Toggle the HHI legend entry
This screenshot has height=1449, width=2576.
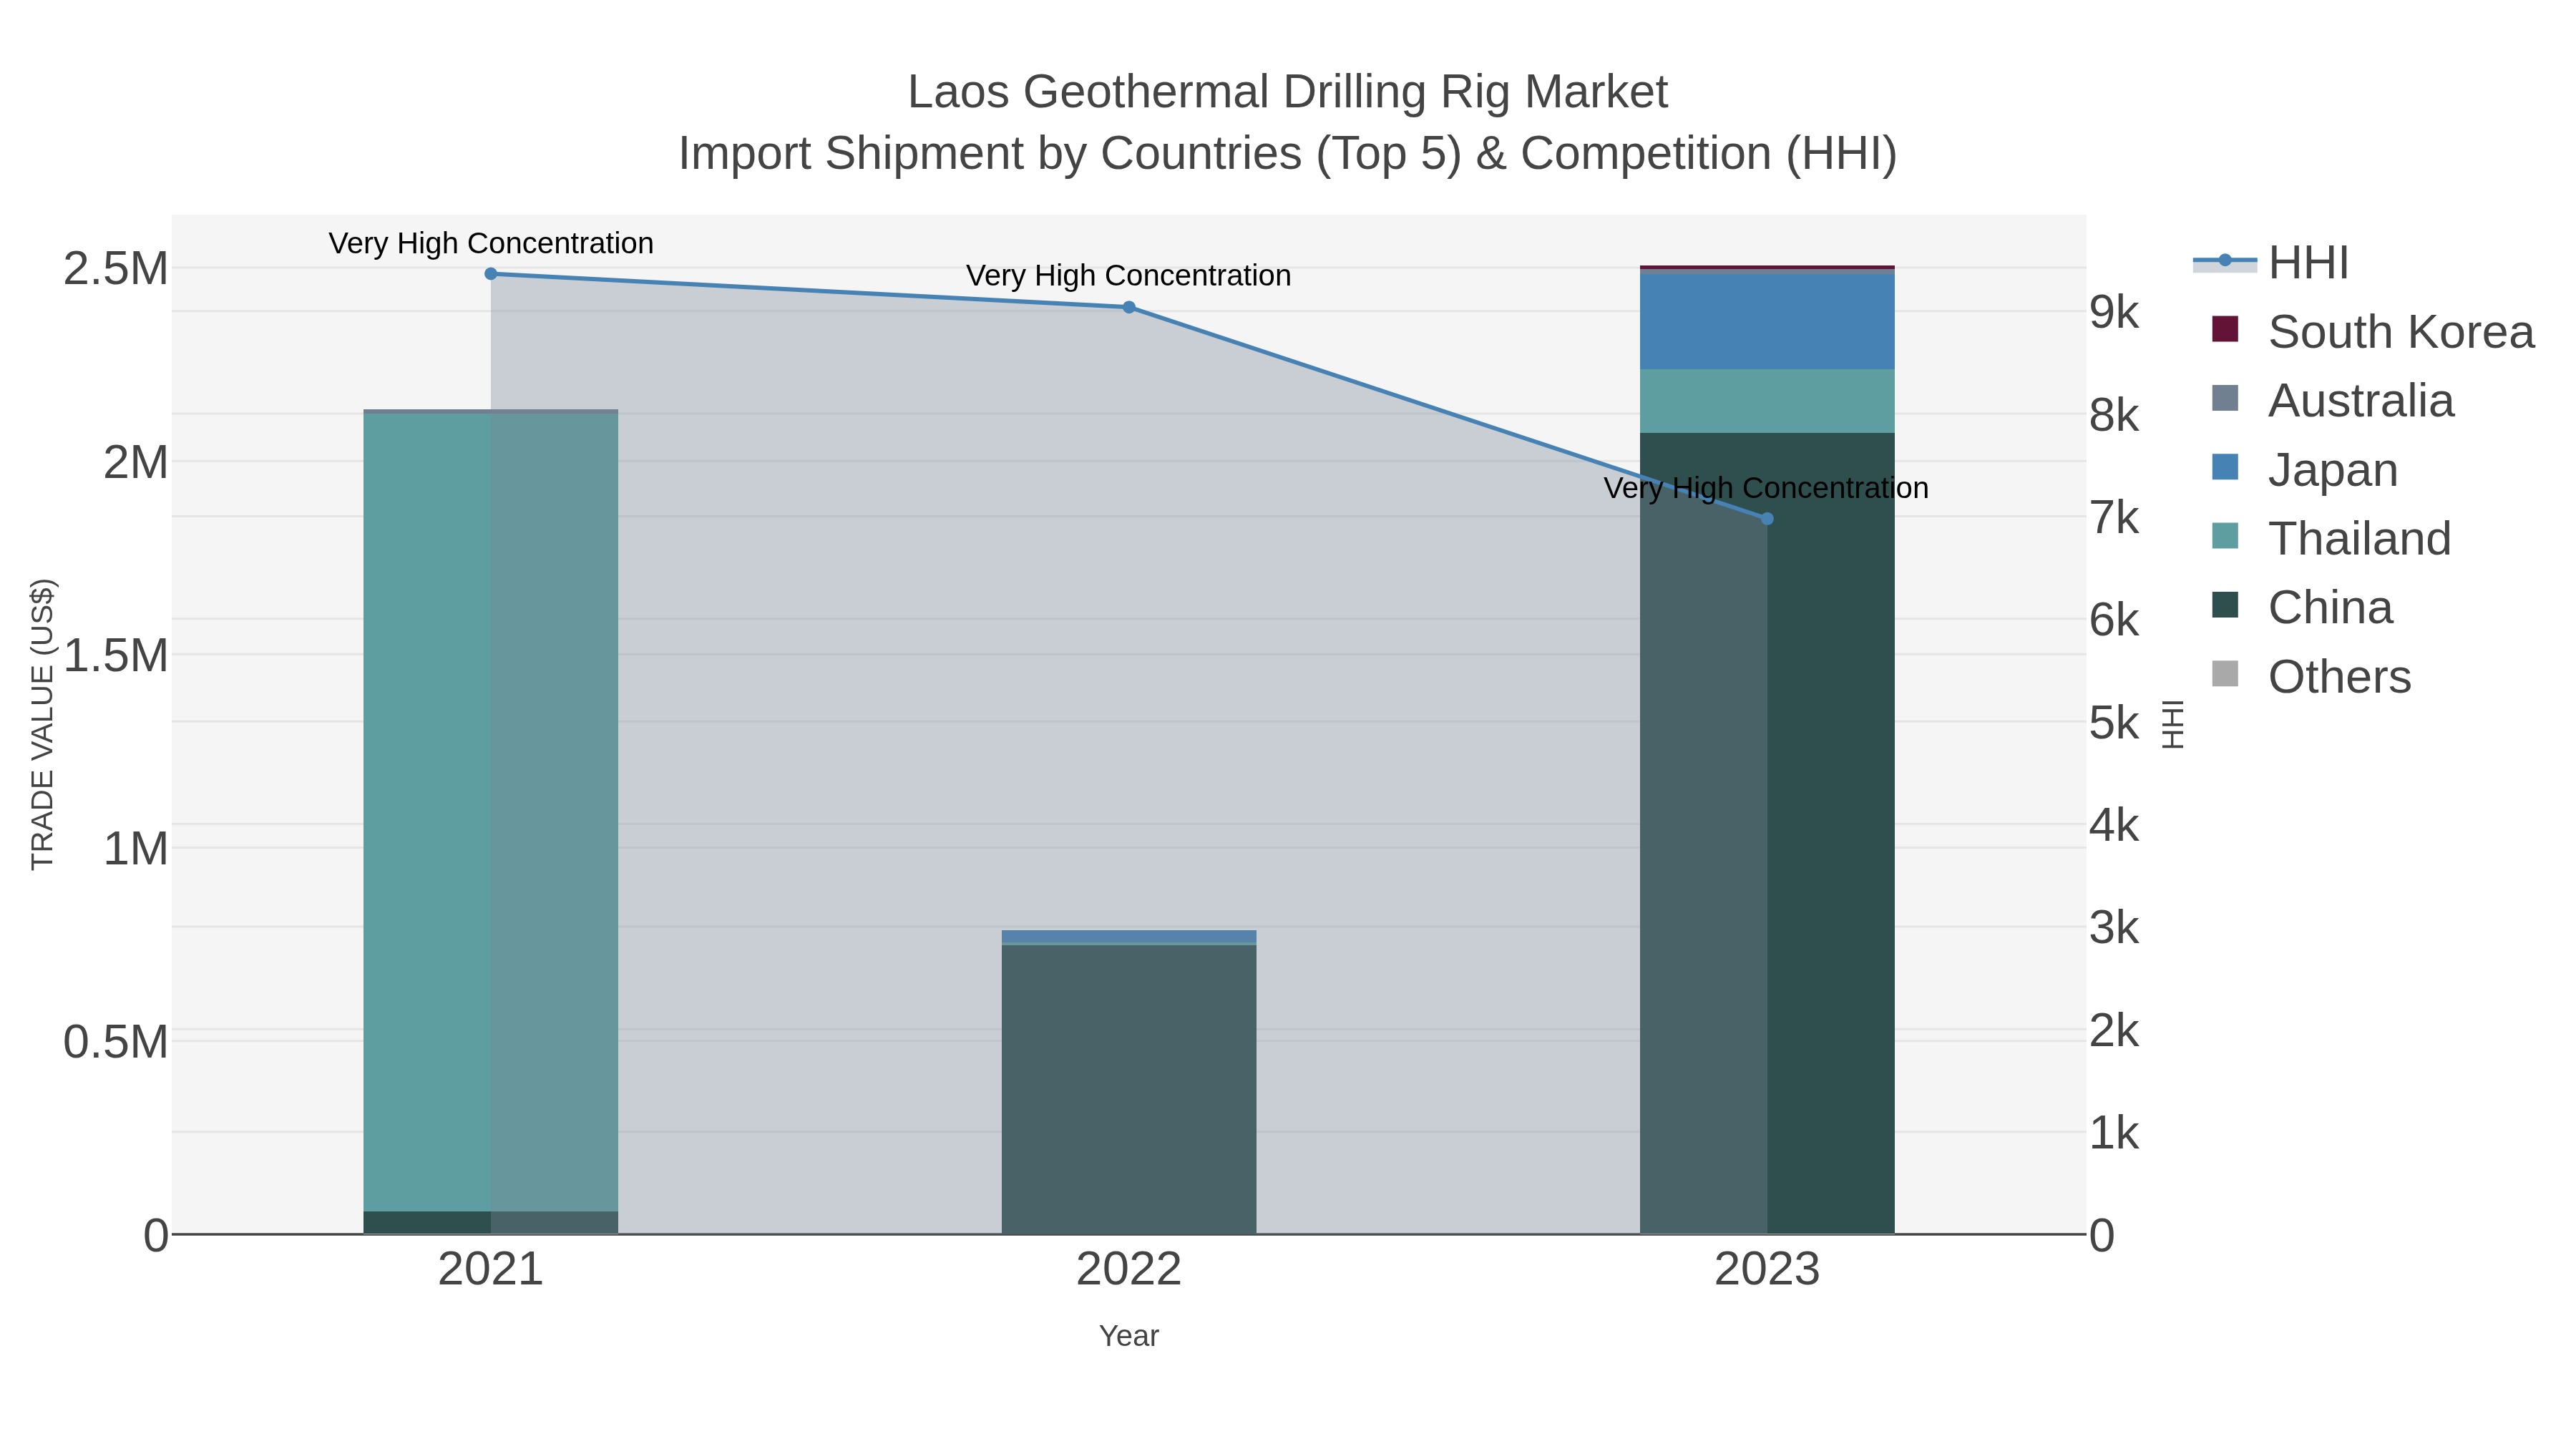(x=2270, y=263)
